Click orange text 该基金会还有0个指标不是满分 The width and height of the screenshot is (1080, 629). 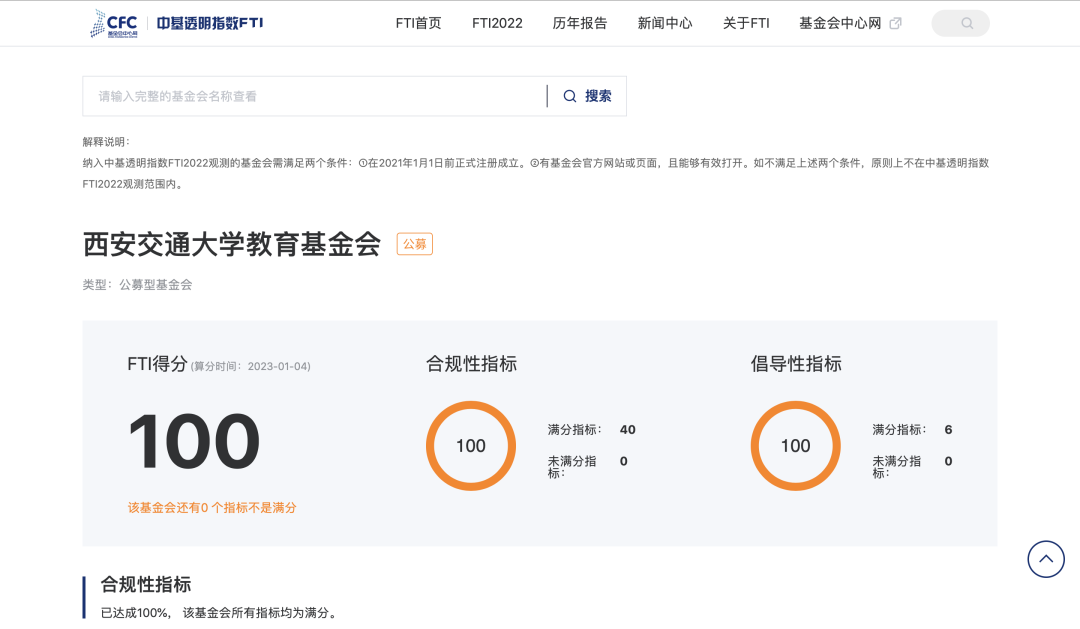212,508
